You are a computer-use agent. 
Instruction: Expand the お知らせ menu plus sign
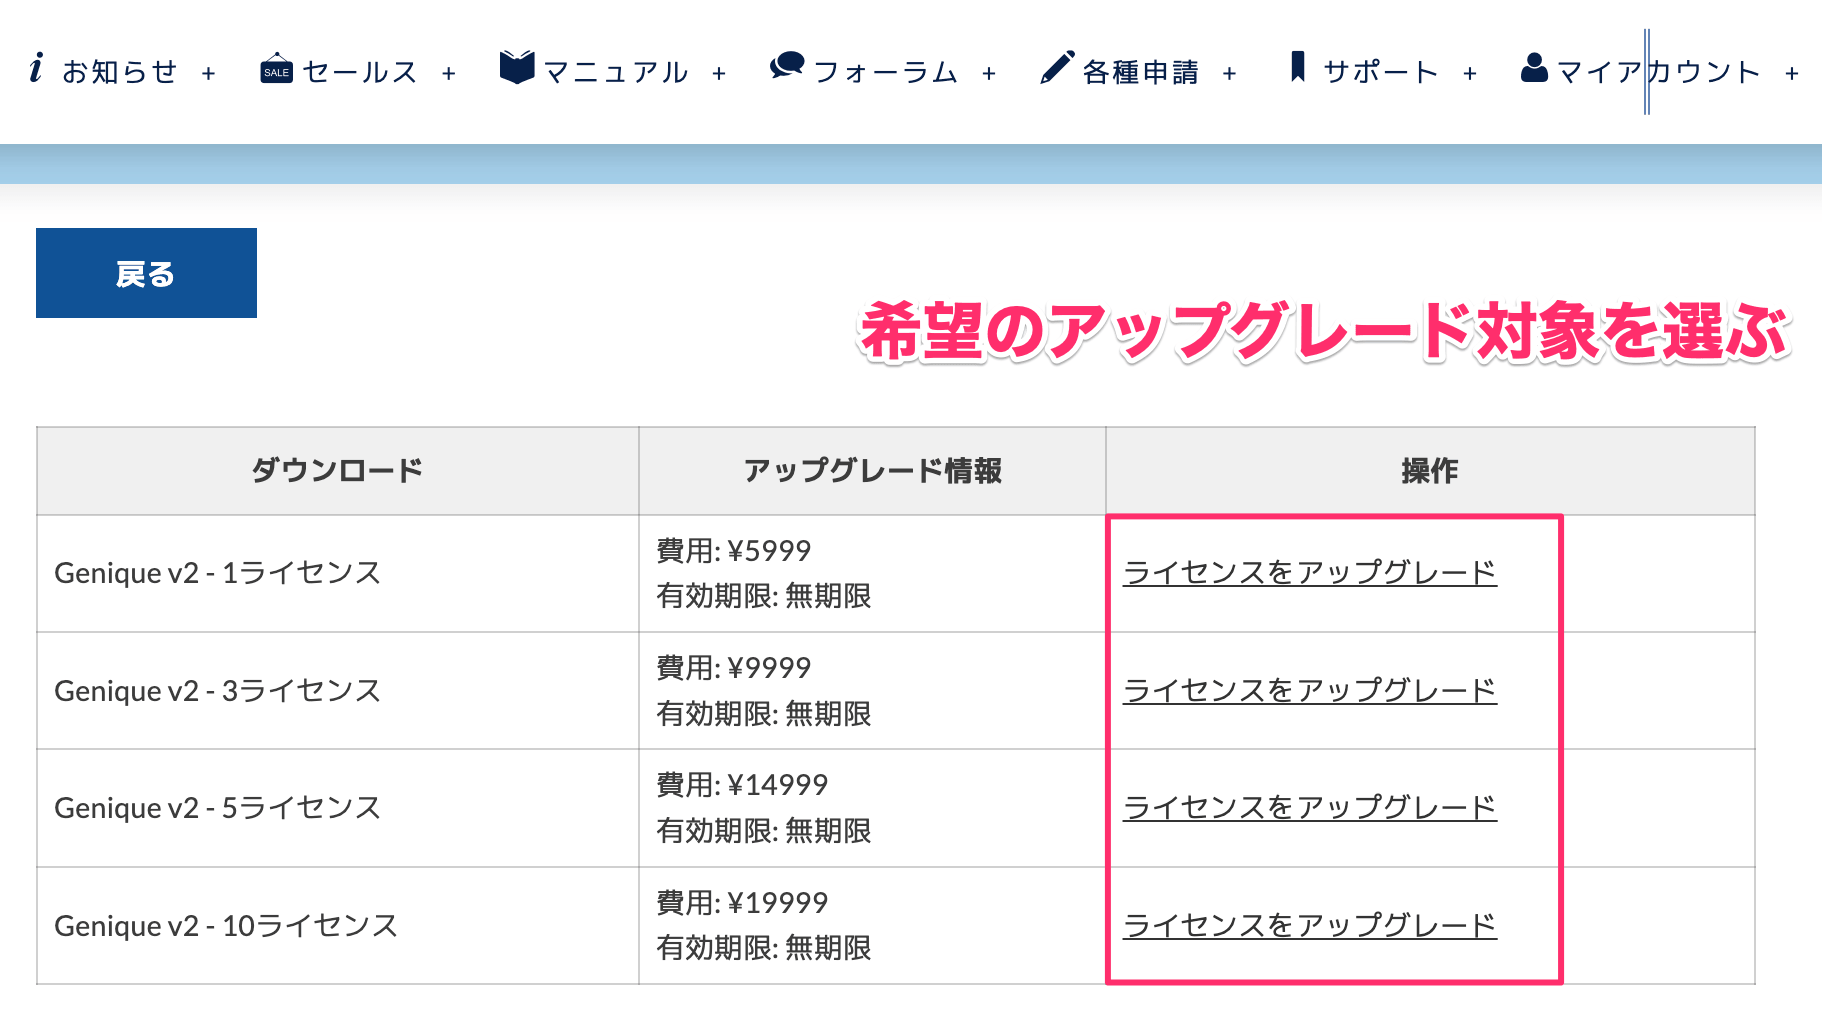208,73
